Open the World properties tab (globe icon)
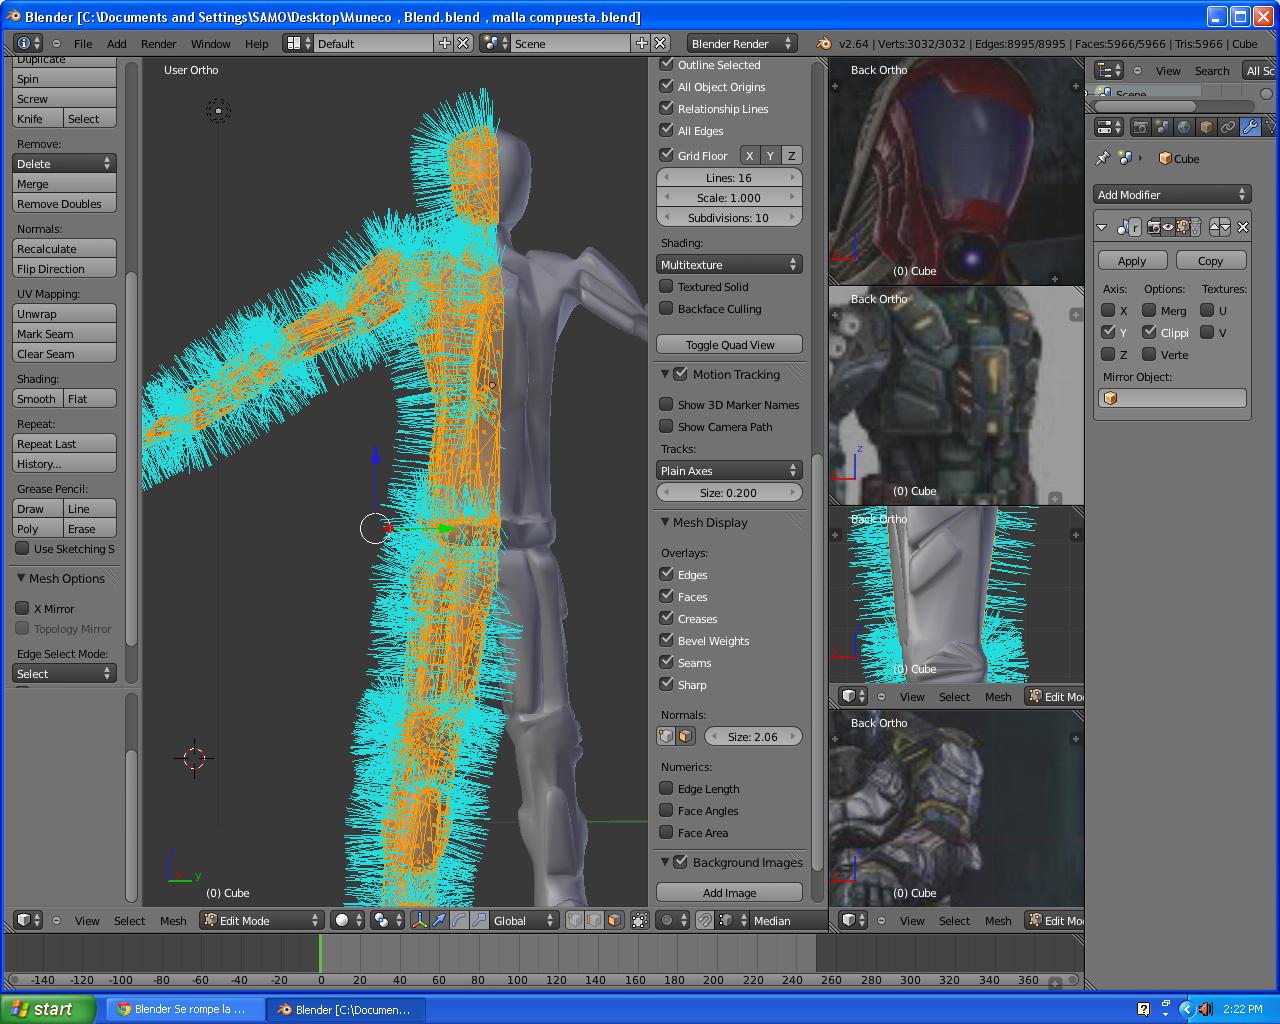 [1184, 127]
